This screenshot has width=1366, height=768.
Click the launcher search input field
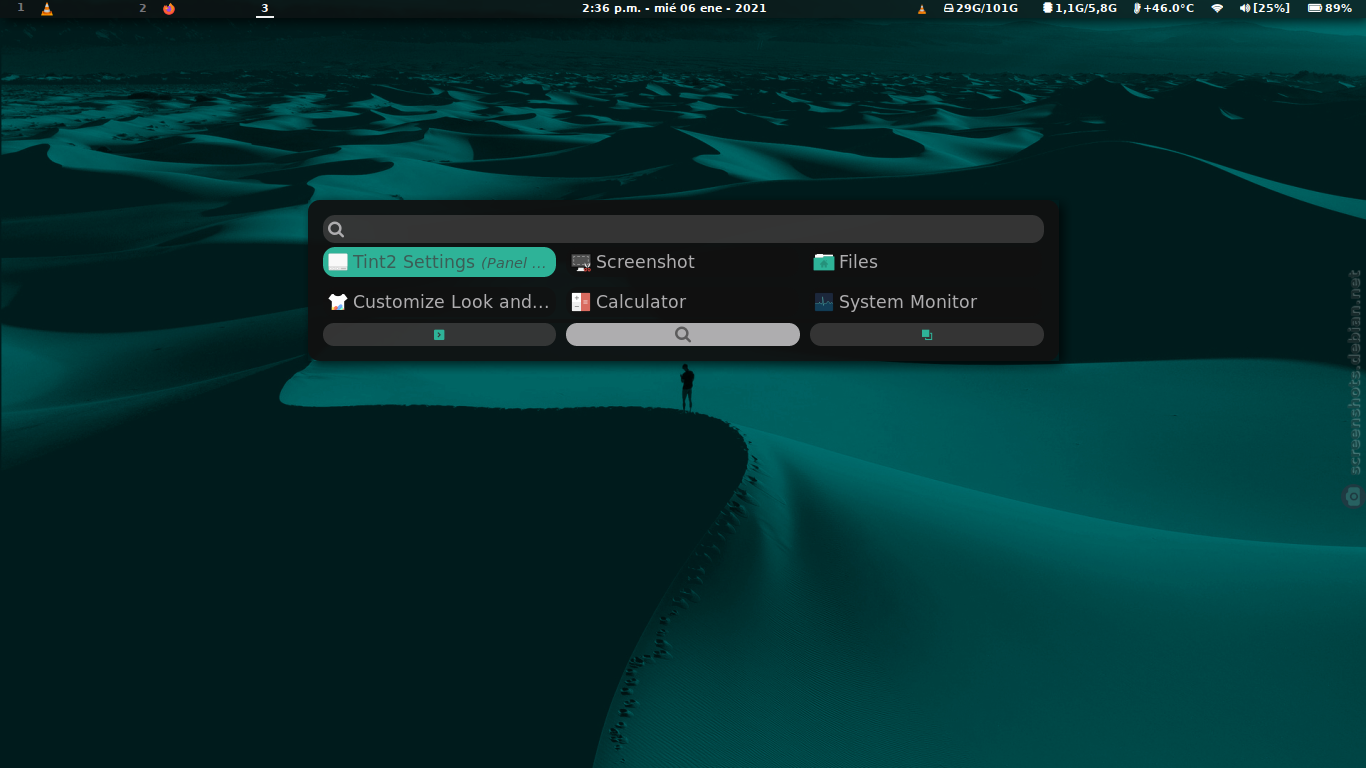[683, 229]
